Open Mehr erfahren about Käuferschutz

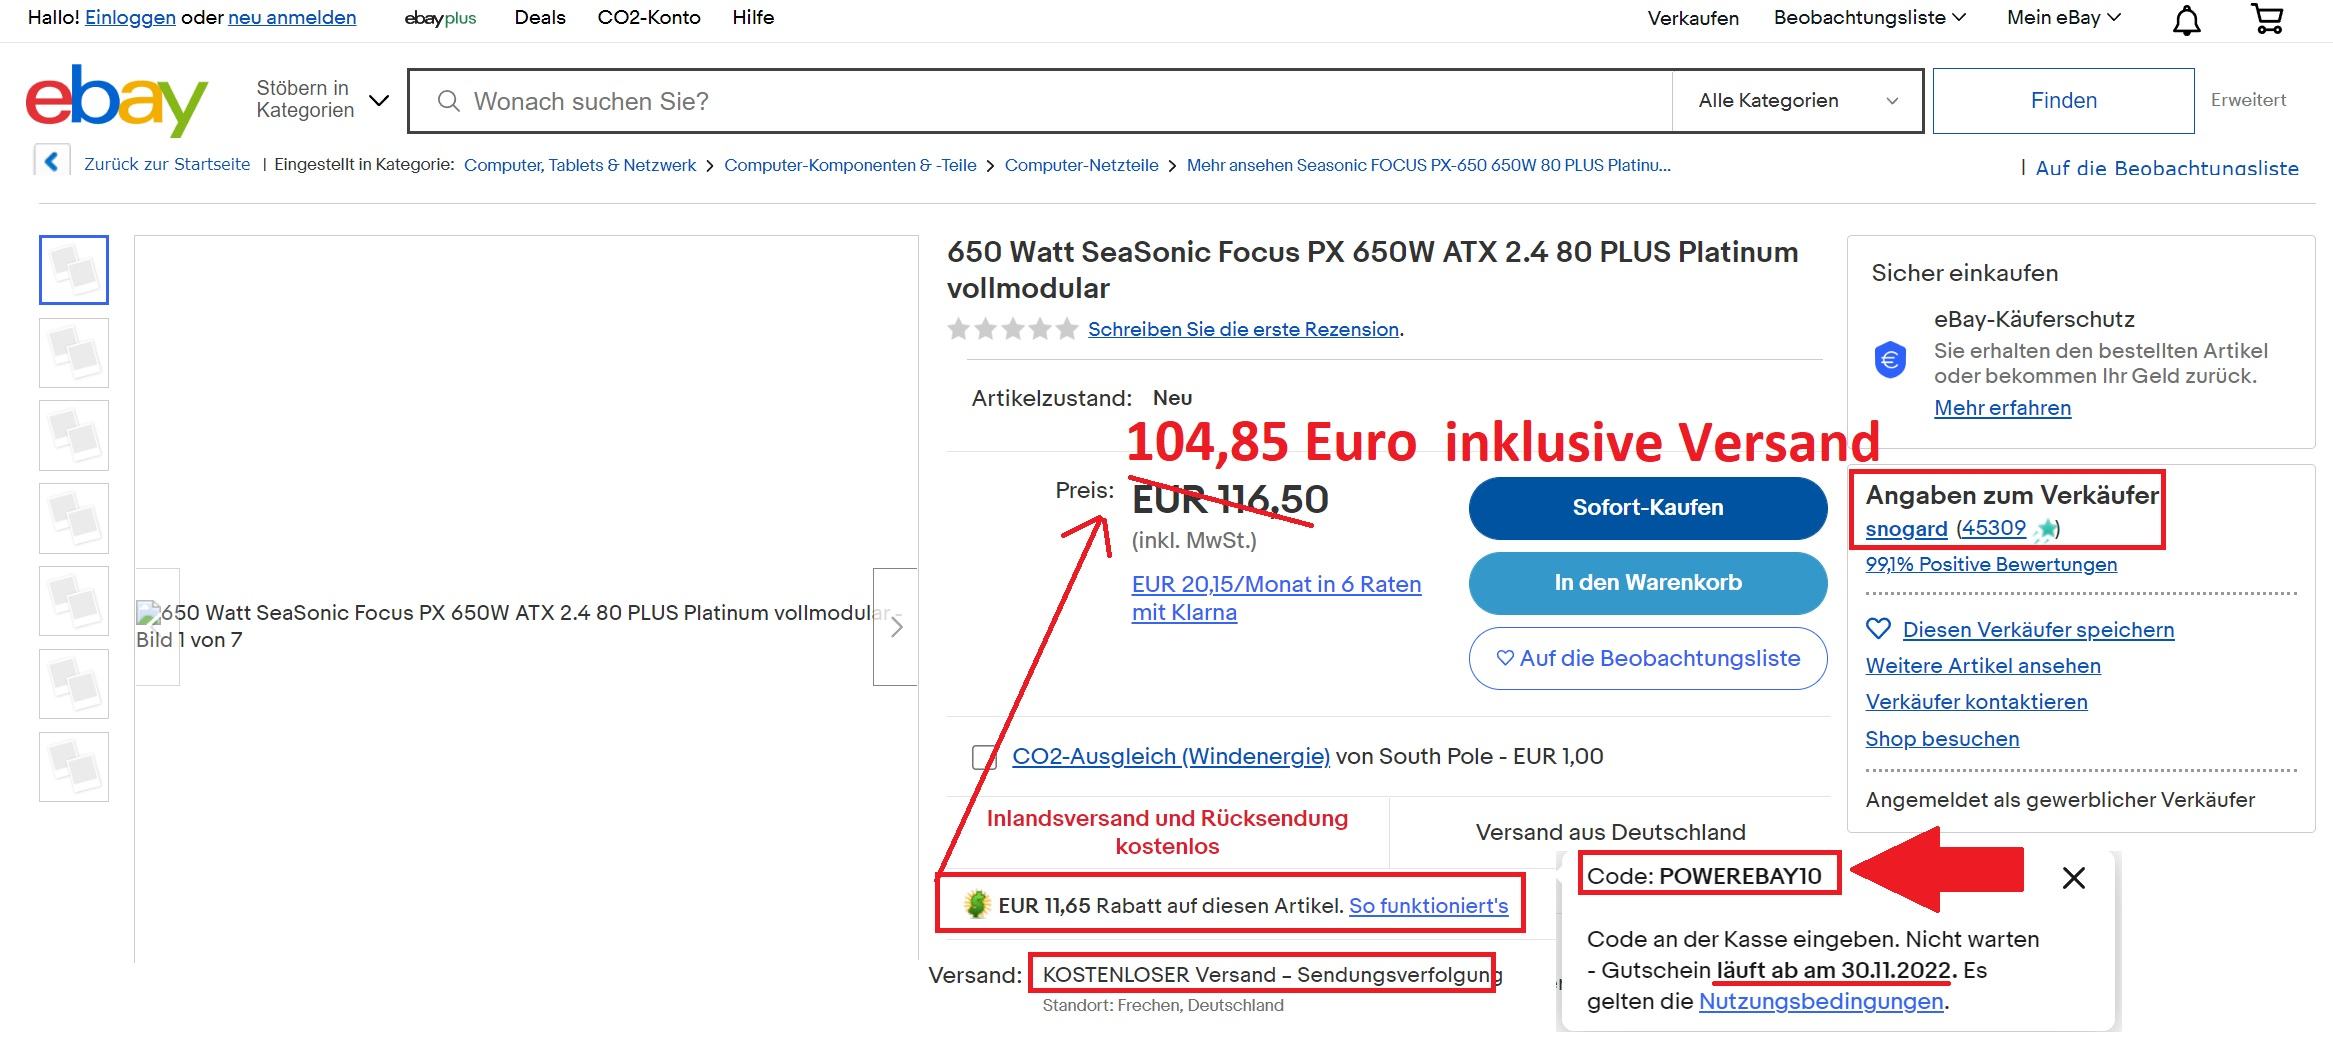[x=2002, y=408]
